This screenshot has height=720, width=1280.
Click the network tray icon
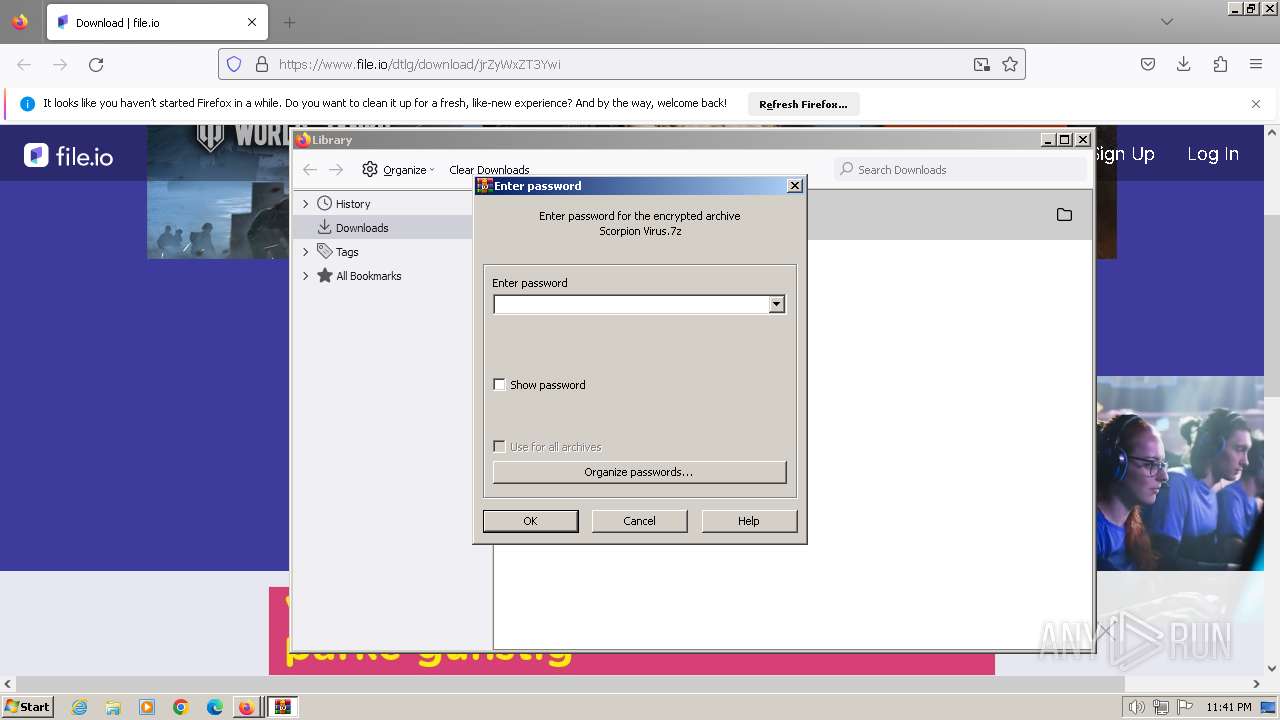(x=1161, y=707)
